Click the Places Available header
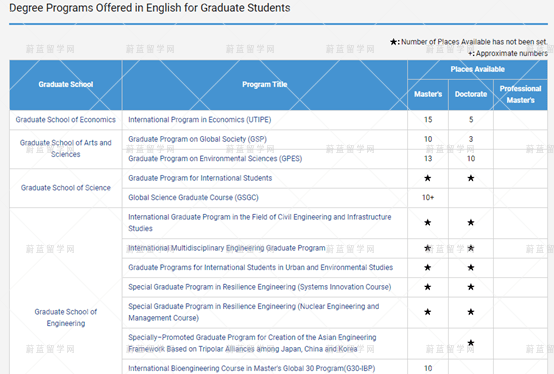Screen dimensions: 554x374 [477, 69]
